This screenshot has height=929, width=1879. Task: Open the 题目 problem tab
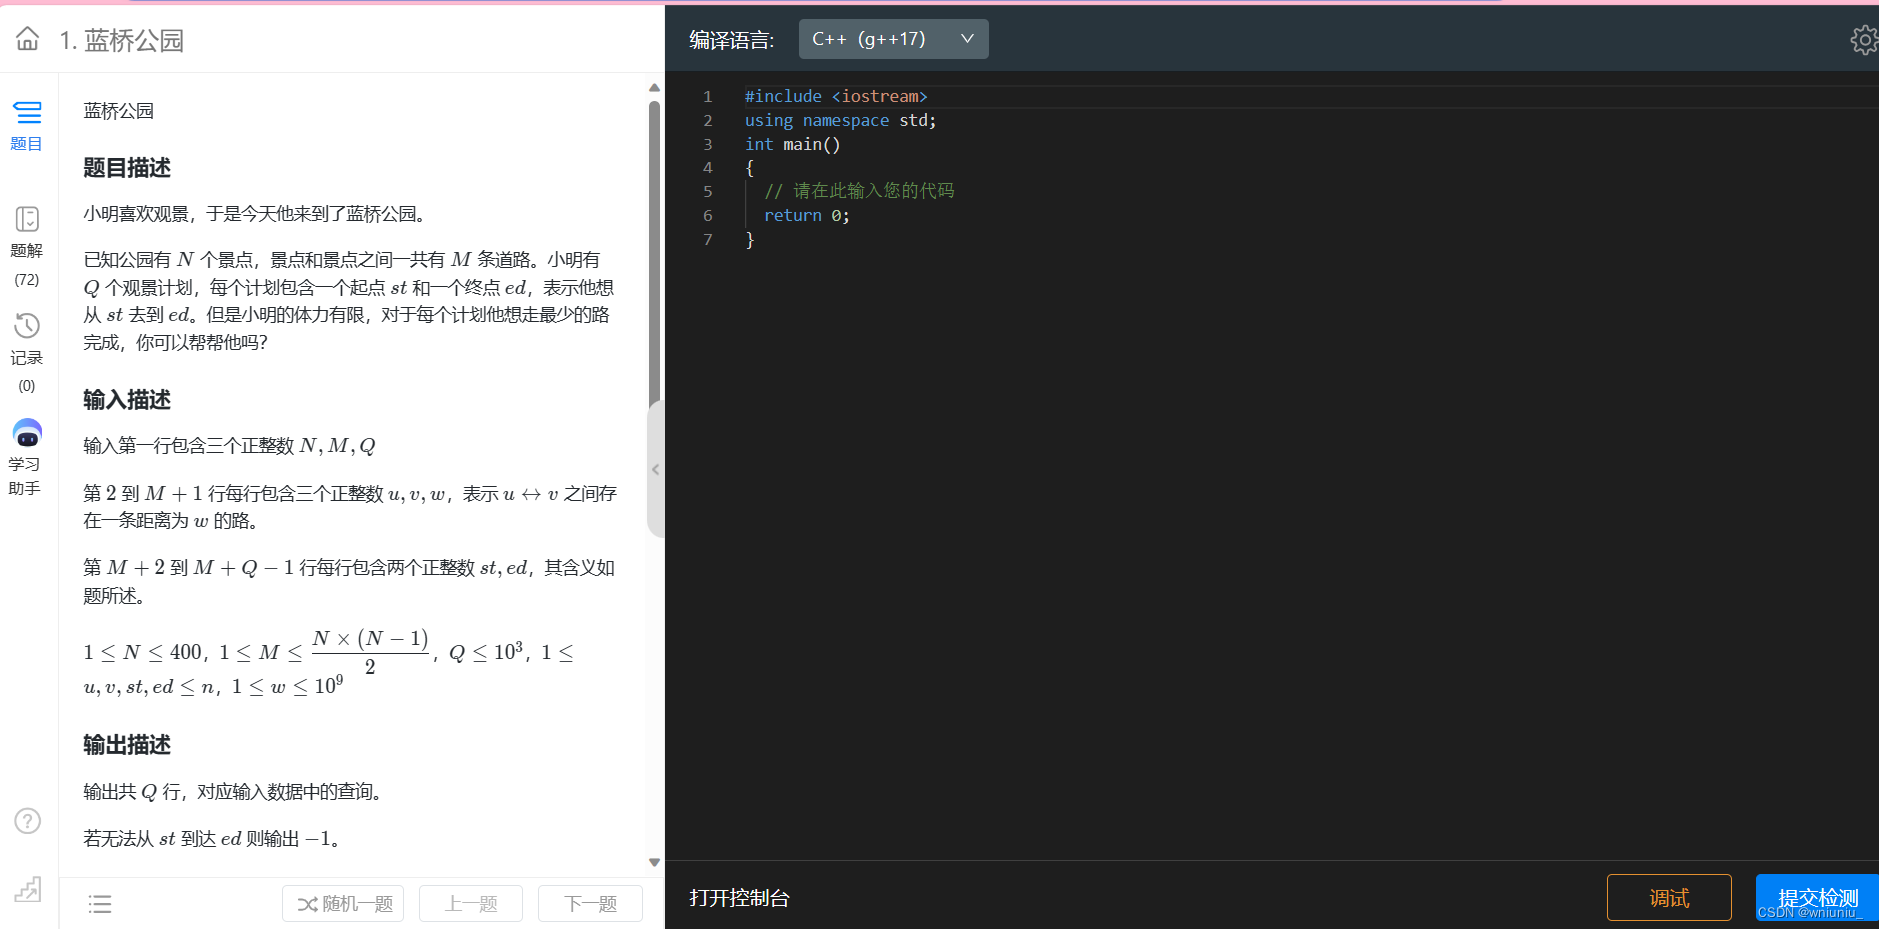(27, 126)
